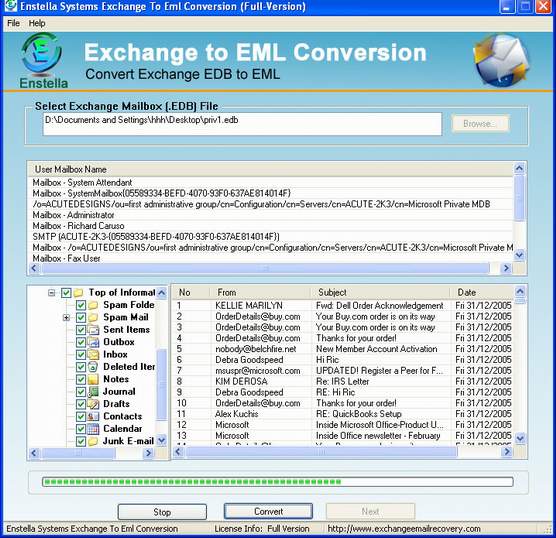The image size is (556, 538).
Task: Select the Mailbox - Administrator row
Action: [x=271, y=215]
